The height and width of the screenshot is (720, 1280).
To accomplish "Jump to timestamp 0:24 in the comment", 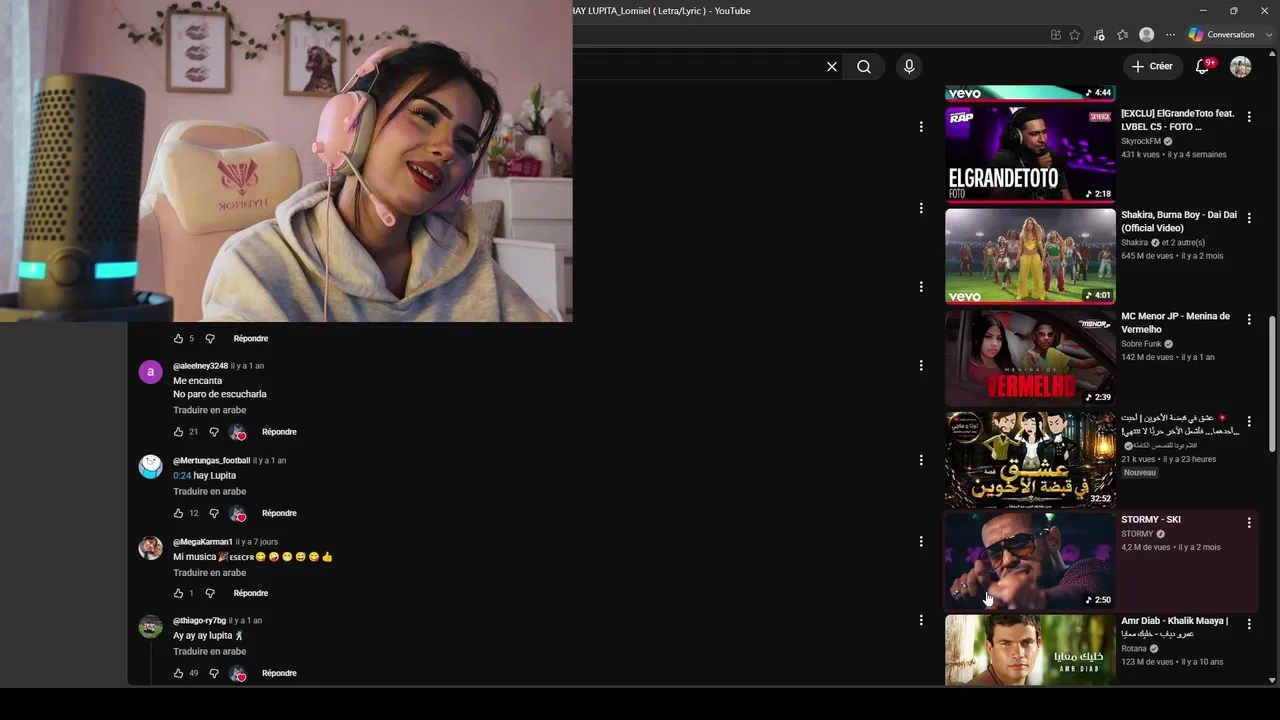I will (x=181, y=476).
